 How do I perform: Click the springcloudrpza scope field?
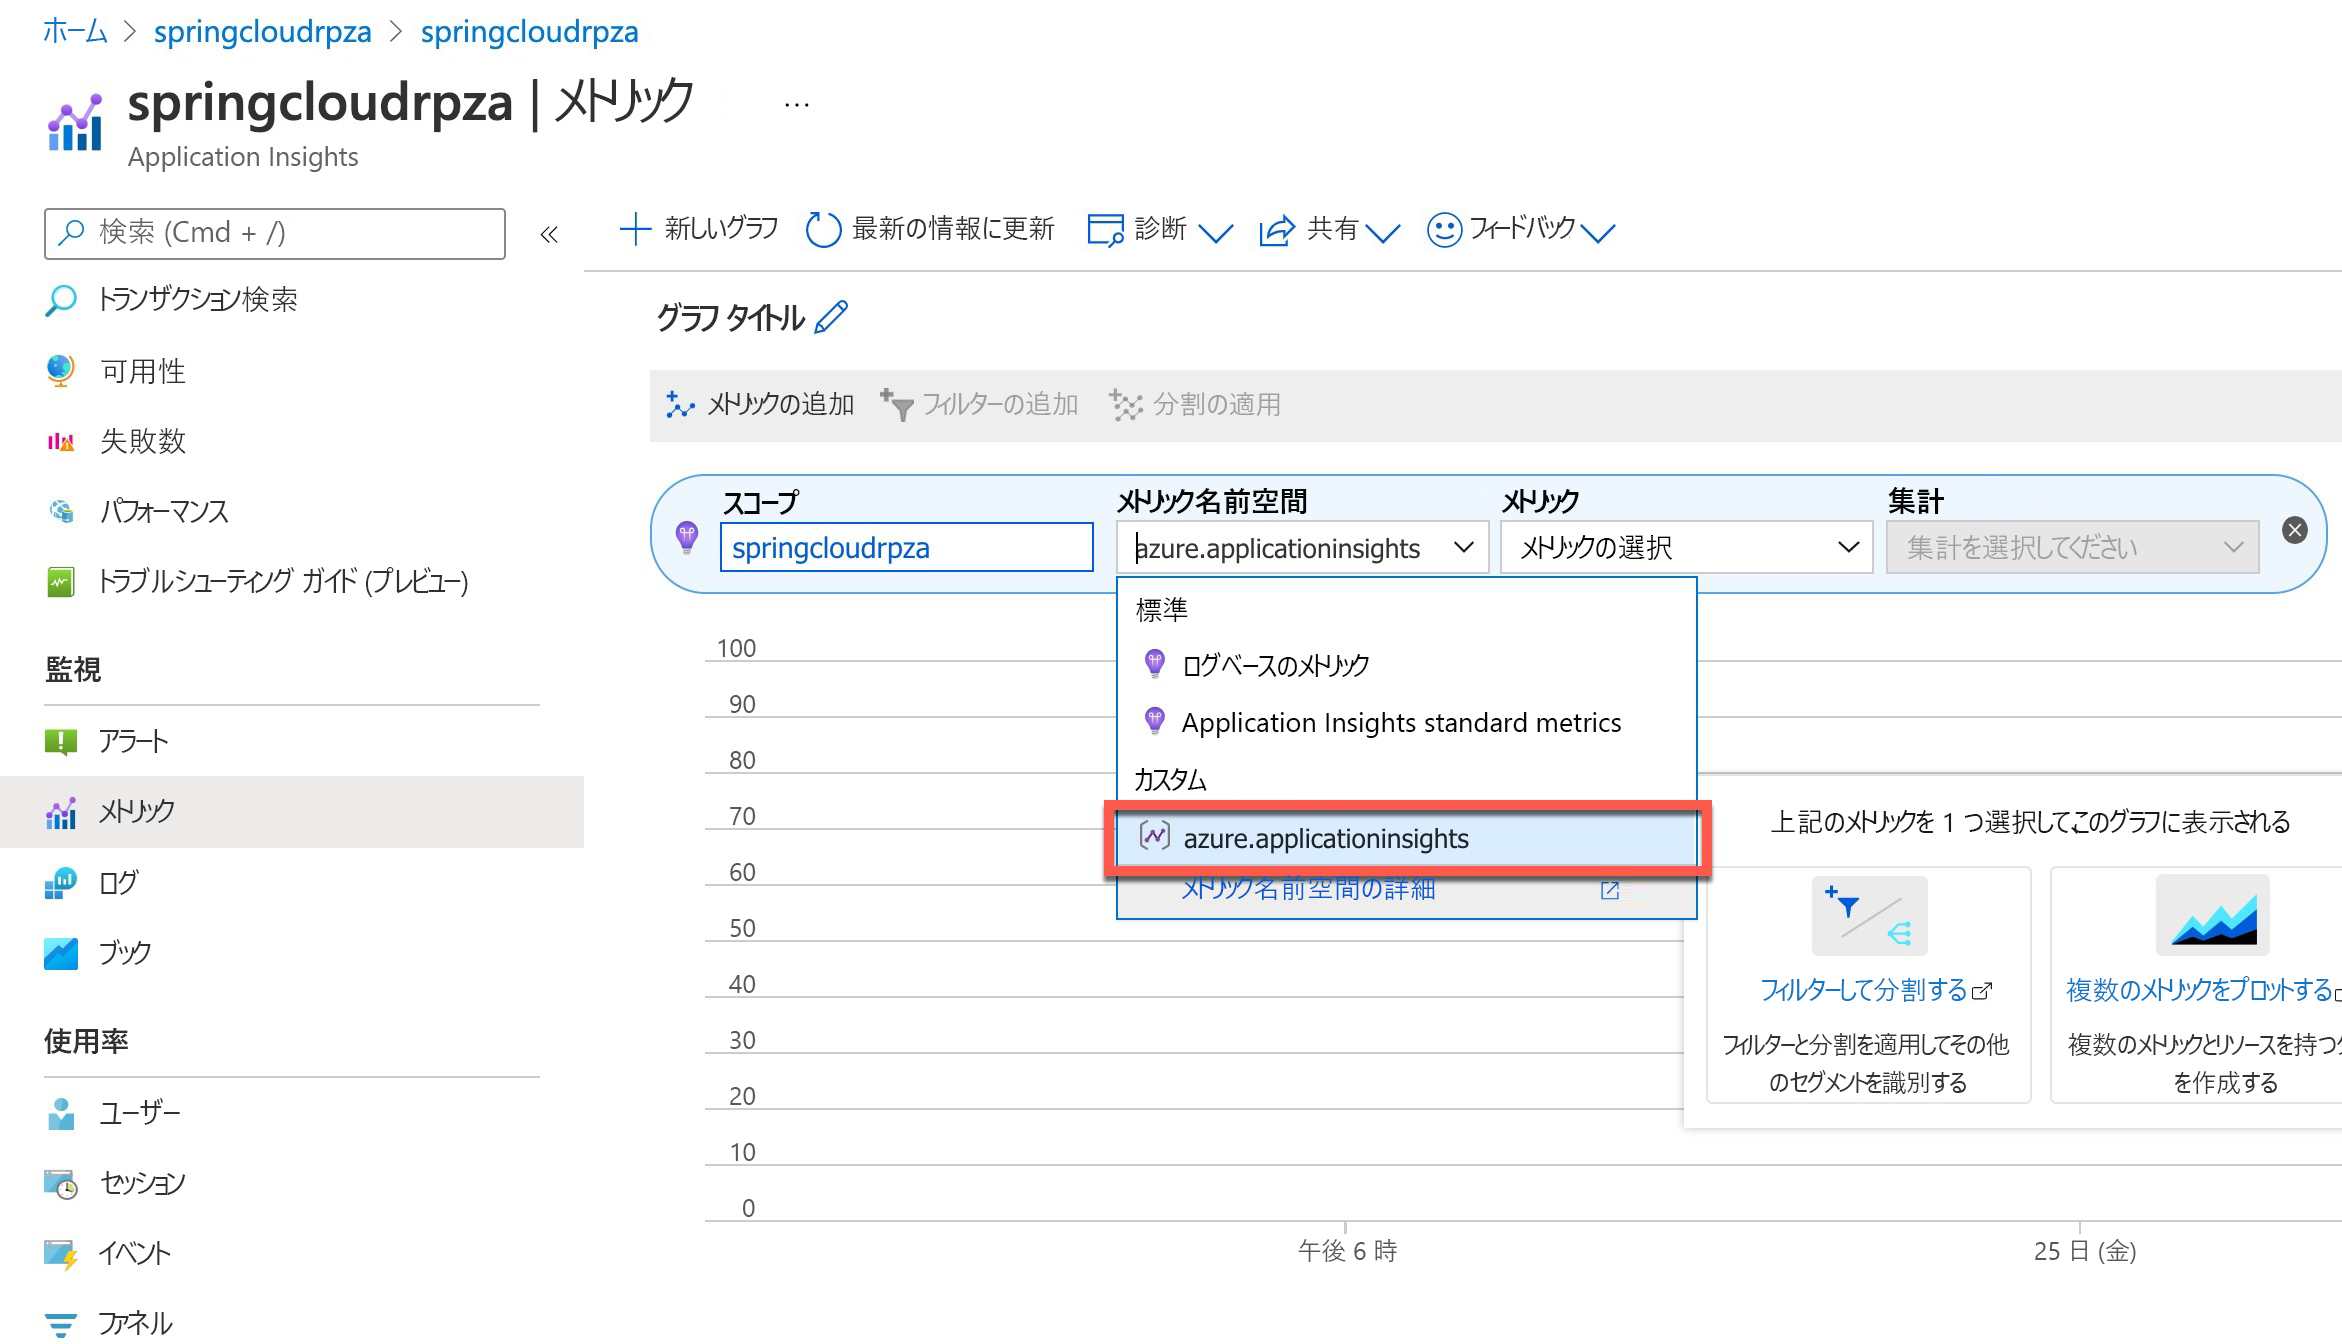(x=906, y=547)
